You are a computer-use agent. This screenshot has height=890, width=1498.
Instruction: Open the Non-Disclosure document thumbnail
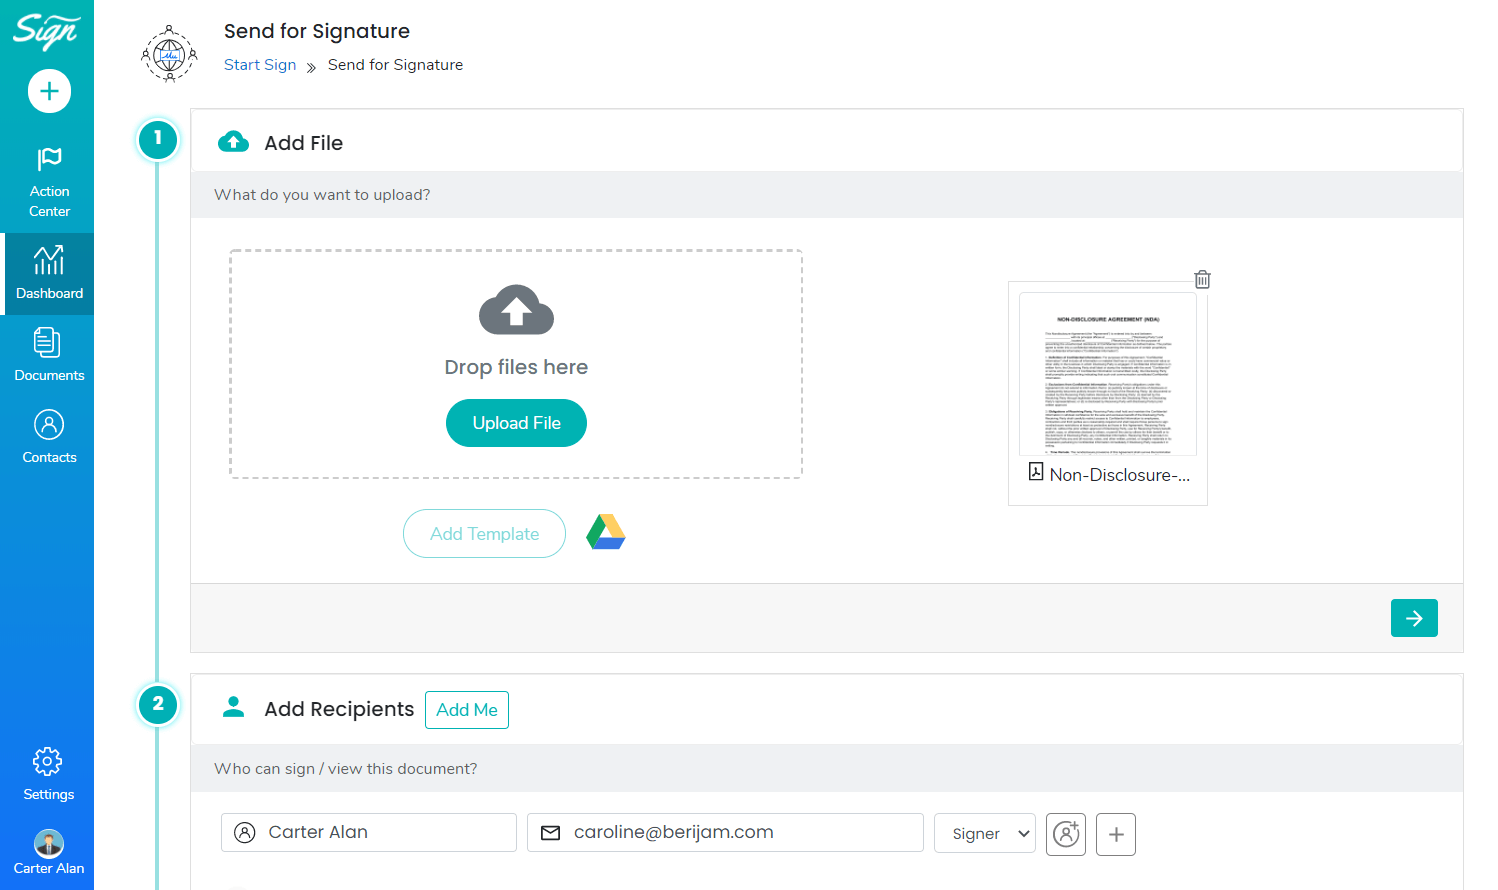1107,375
